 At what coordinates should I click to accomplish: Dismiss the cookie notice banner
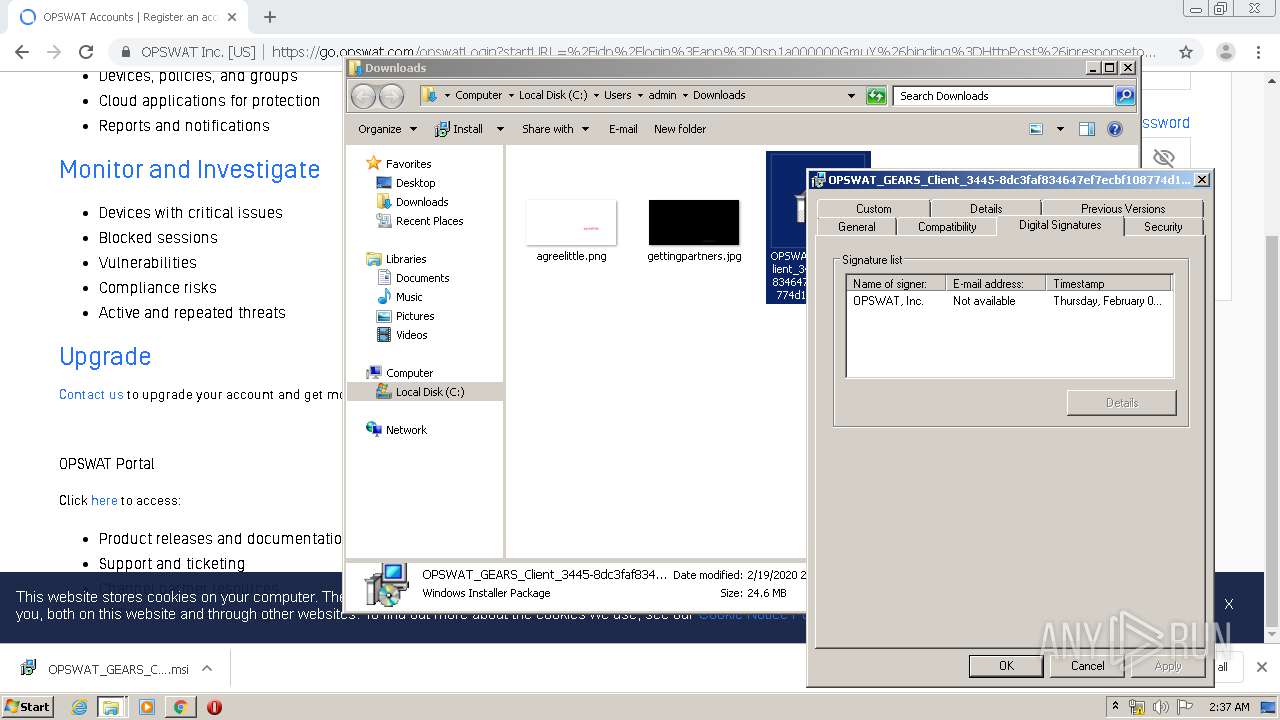coord(1229,604)
